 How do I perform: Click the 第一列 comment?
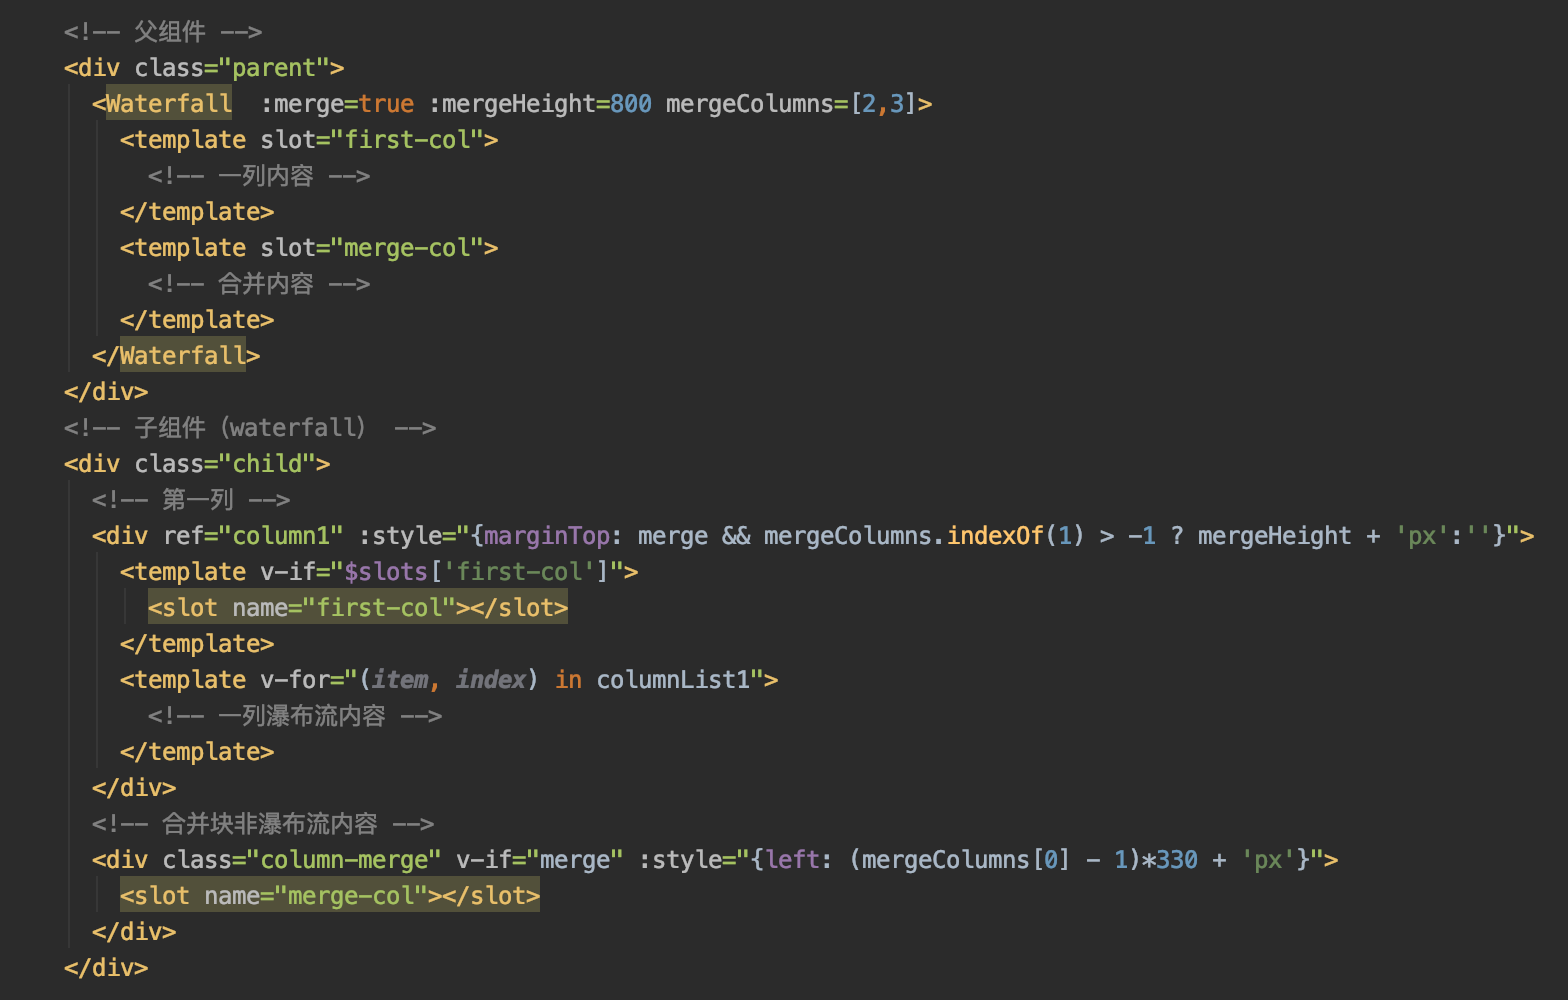click(x=191, y=500)
